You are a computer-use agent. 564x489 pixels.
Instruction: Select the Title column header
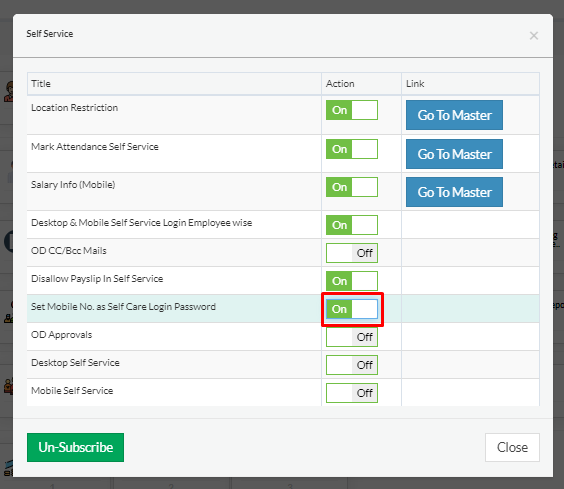point(41,84)
